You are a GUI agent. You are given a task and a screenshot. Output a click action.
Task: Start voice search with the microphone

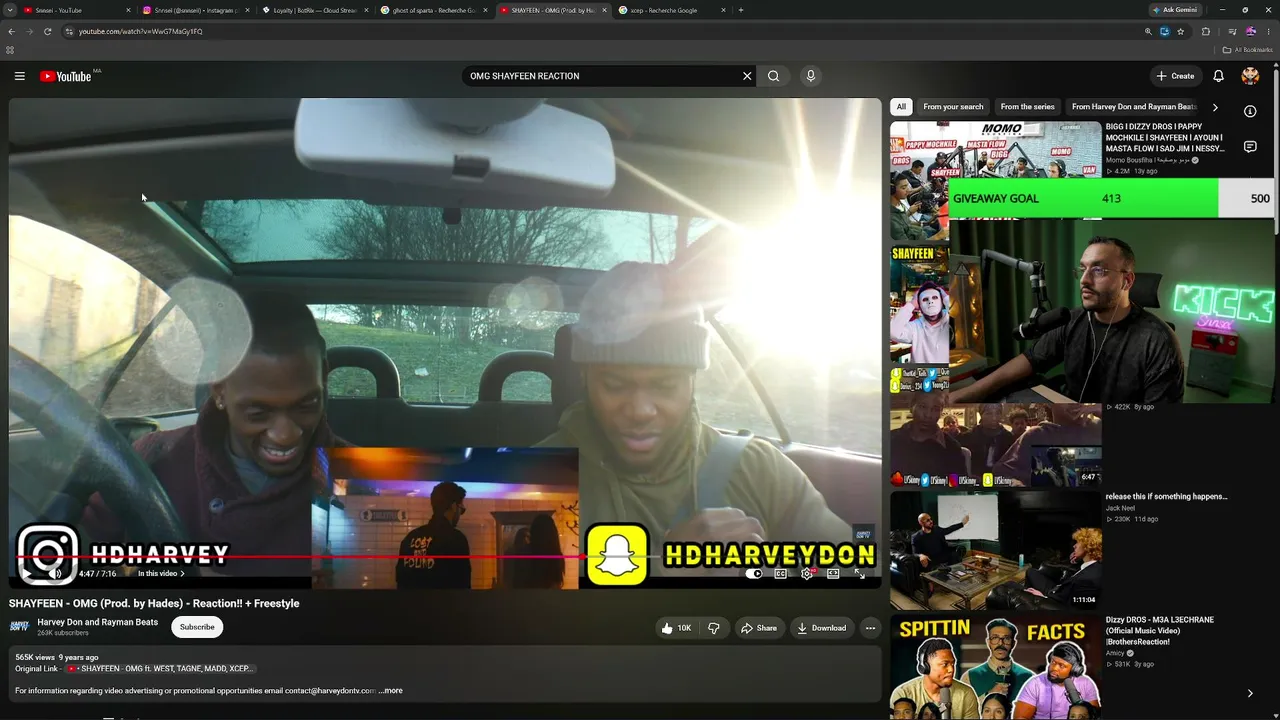[x=811, y=76]
